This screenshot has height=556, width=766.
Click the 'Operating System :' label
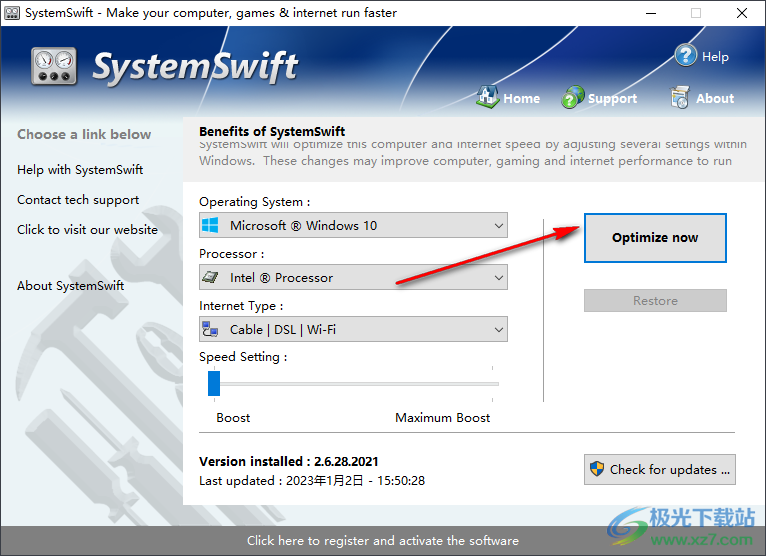click(255, 202)
